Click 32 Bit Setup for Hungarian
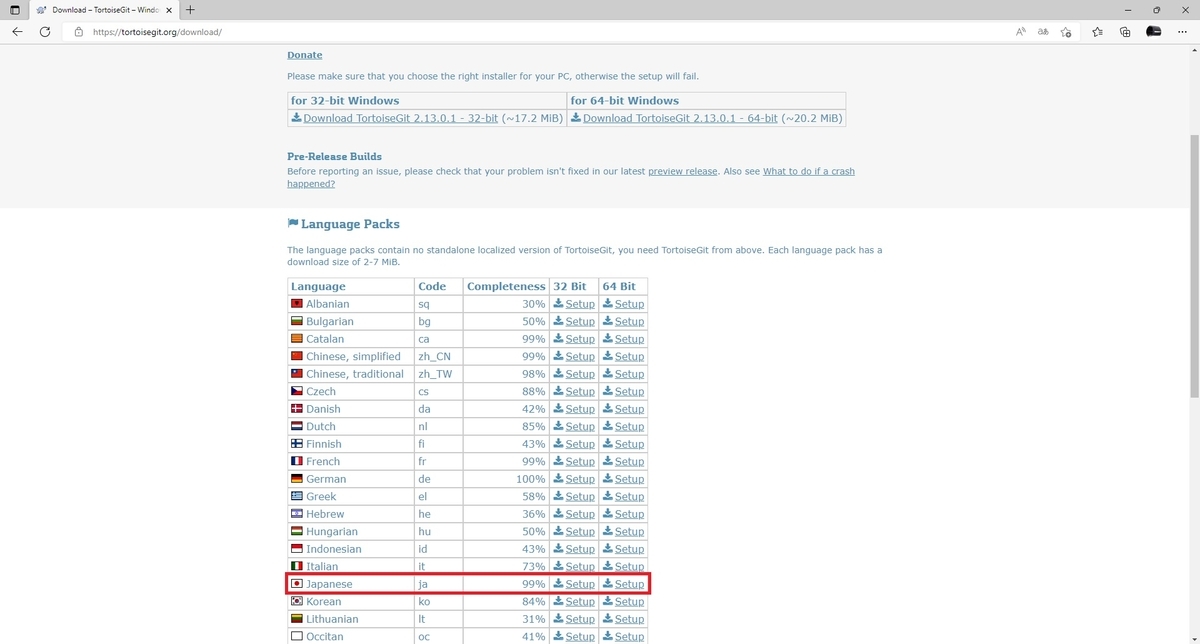Viewport: 1200px width, 644px height. [574, 531]
